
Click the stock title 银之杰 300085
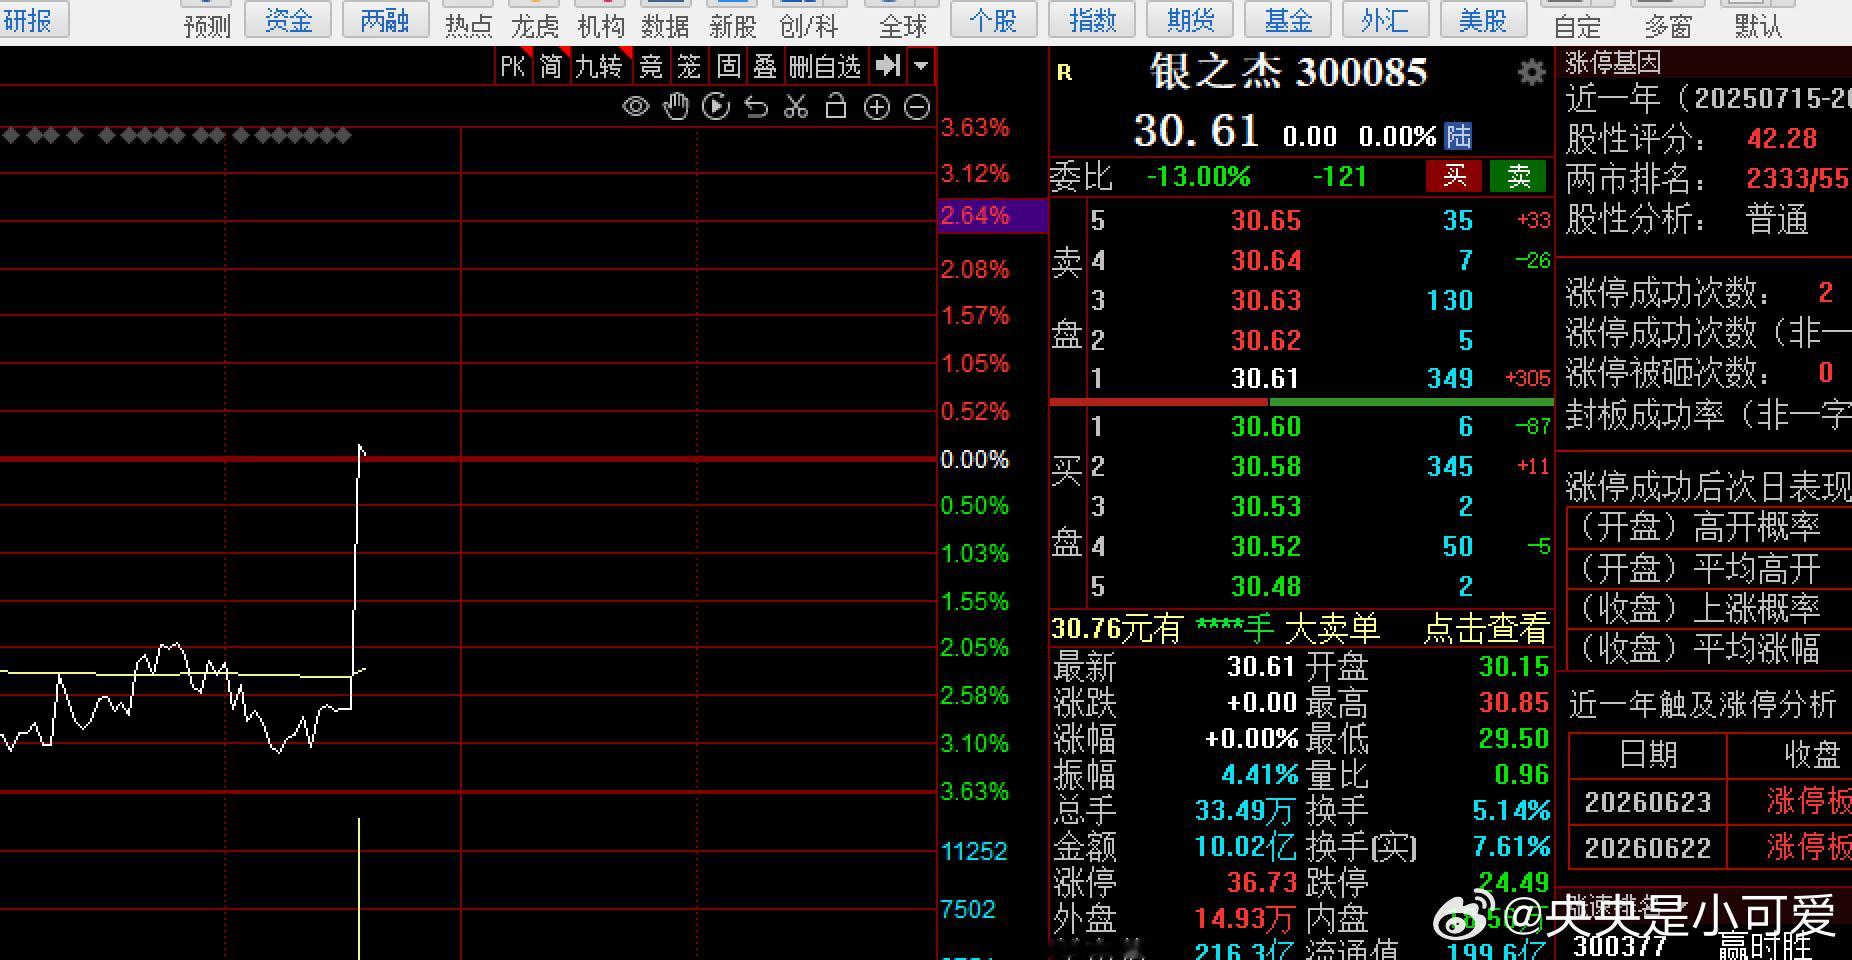(1289, 72)
